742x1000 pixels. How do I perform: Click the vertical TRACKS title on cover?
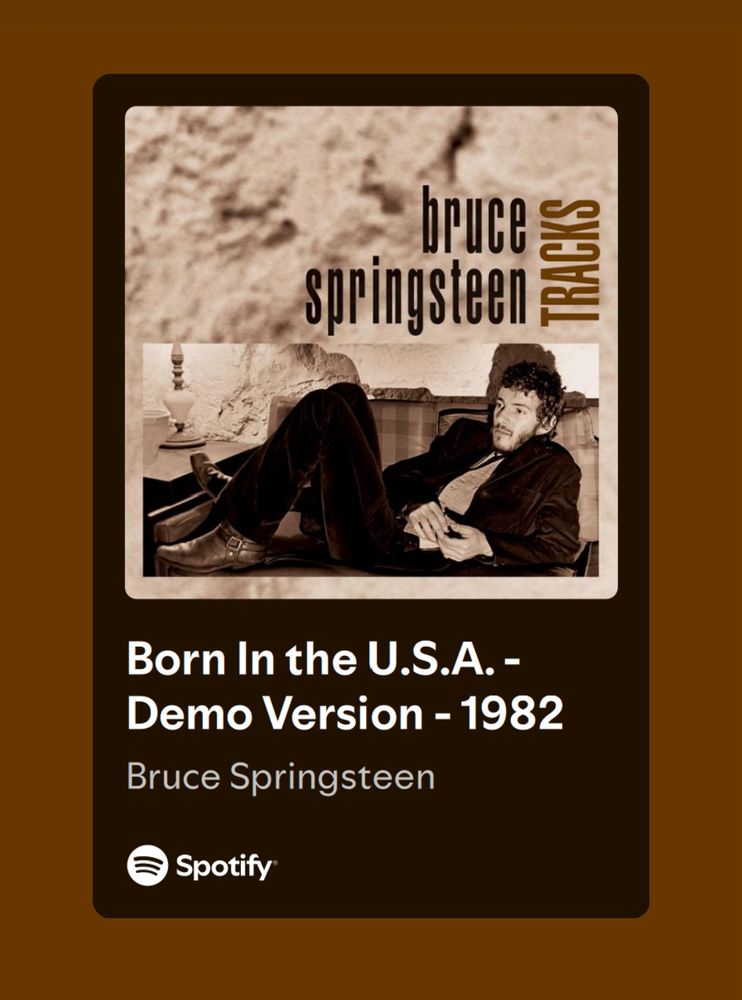click(570, 263)
